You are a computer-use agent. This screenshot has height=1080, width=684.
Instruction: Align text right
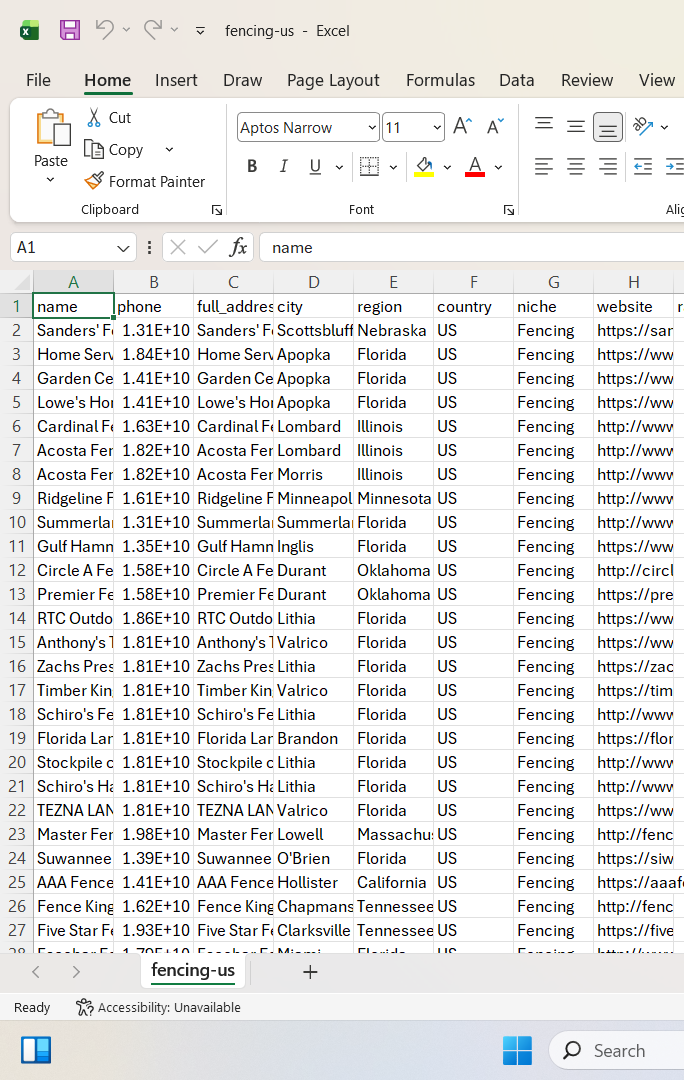tap(608, 167)
